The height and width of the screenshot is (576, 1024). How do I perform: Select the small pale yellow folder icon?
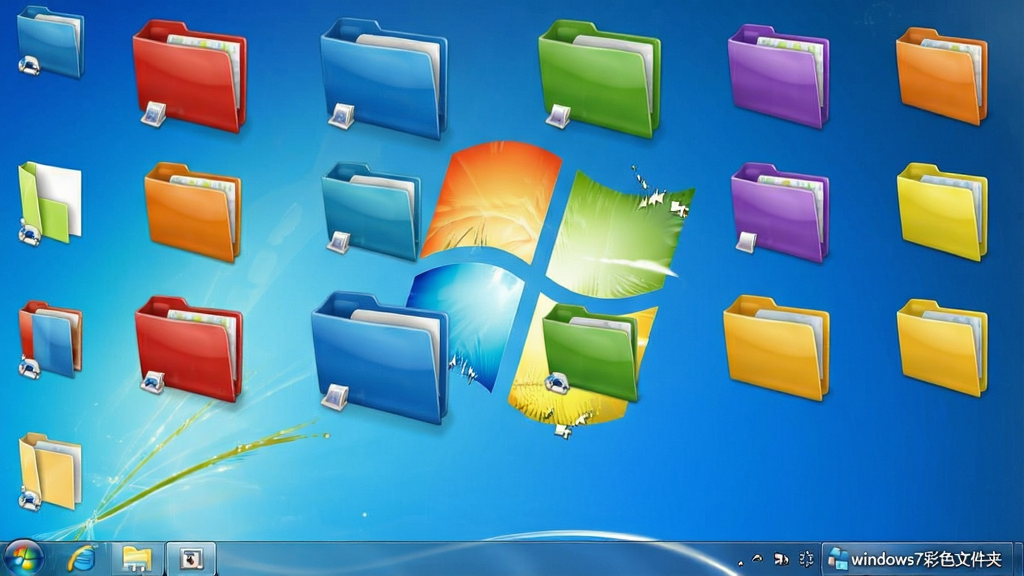(50, 472)
